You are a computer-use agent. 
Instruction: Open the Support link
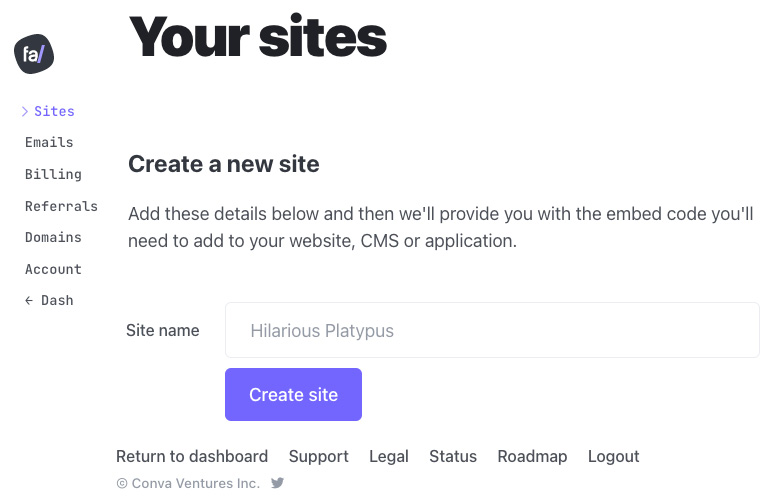point(318,456)
